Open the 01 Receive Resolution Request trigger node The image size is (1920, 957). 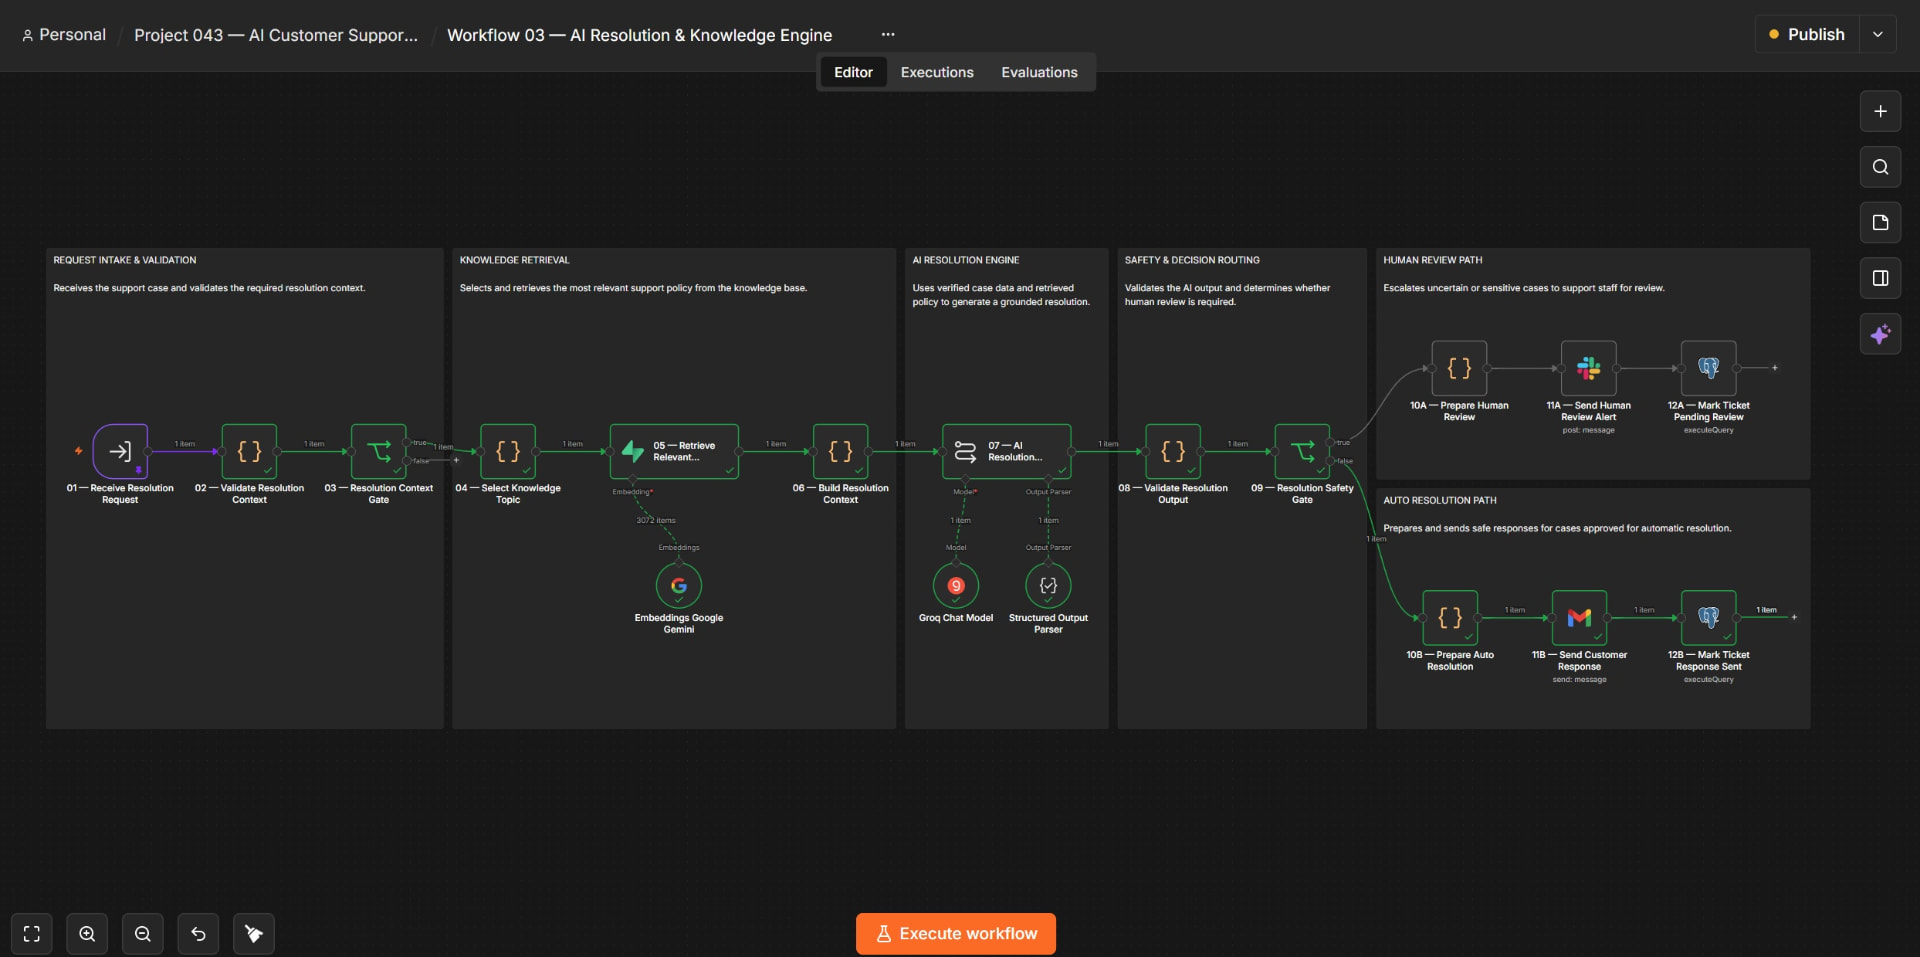(120, 451)
